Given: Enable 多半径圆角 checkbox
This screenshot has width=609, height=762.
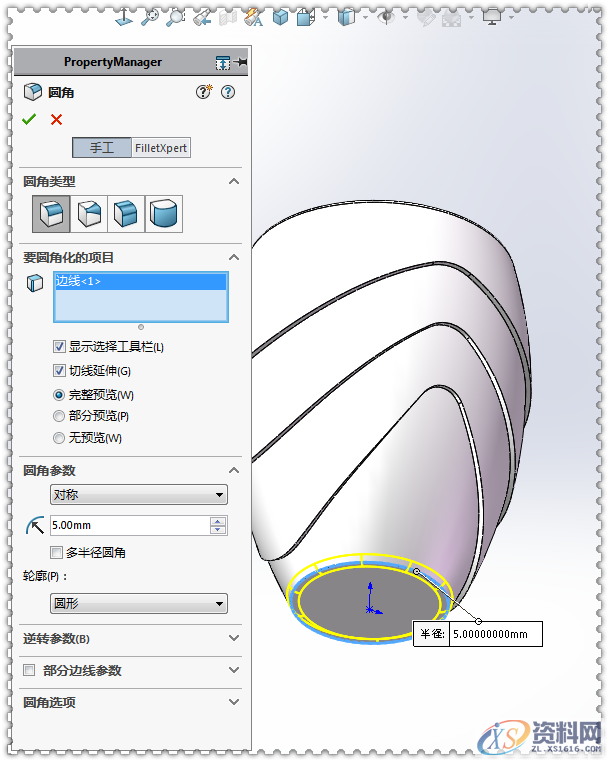Looking at the screenshot, I should pyautogui.click(x=57, y=553).
